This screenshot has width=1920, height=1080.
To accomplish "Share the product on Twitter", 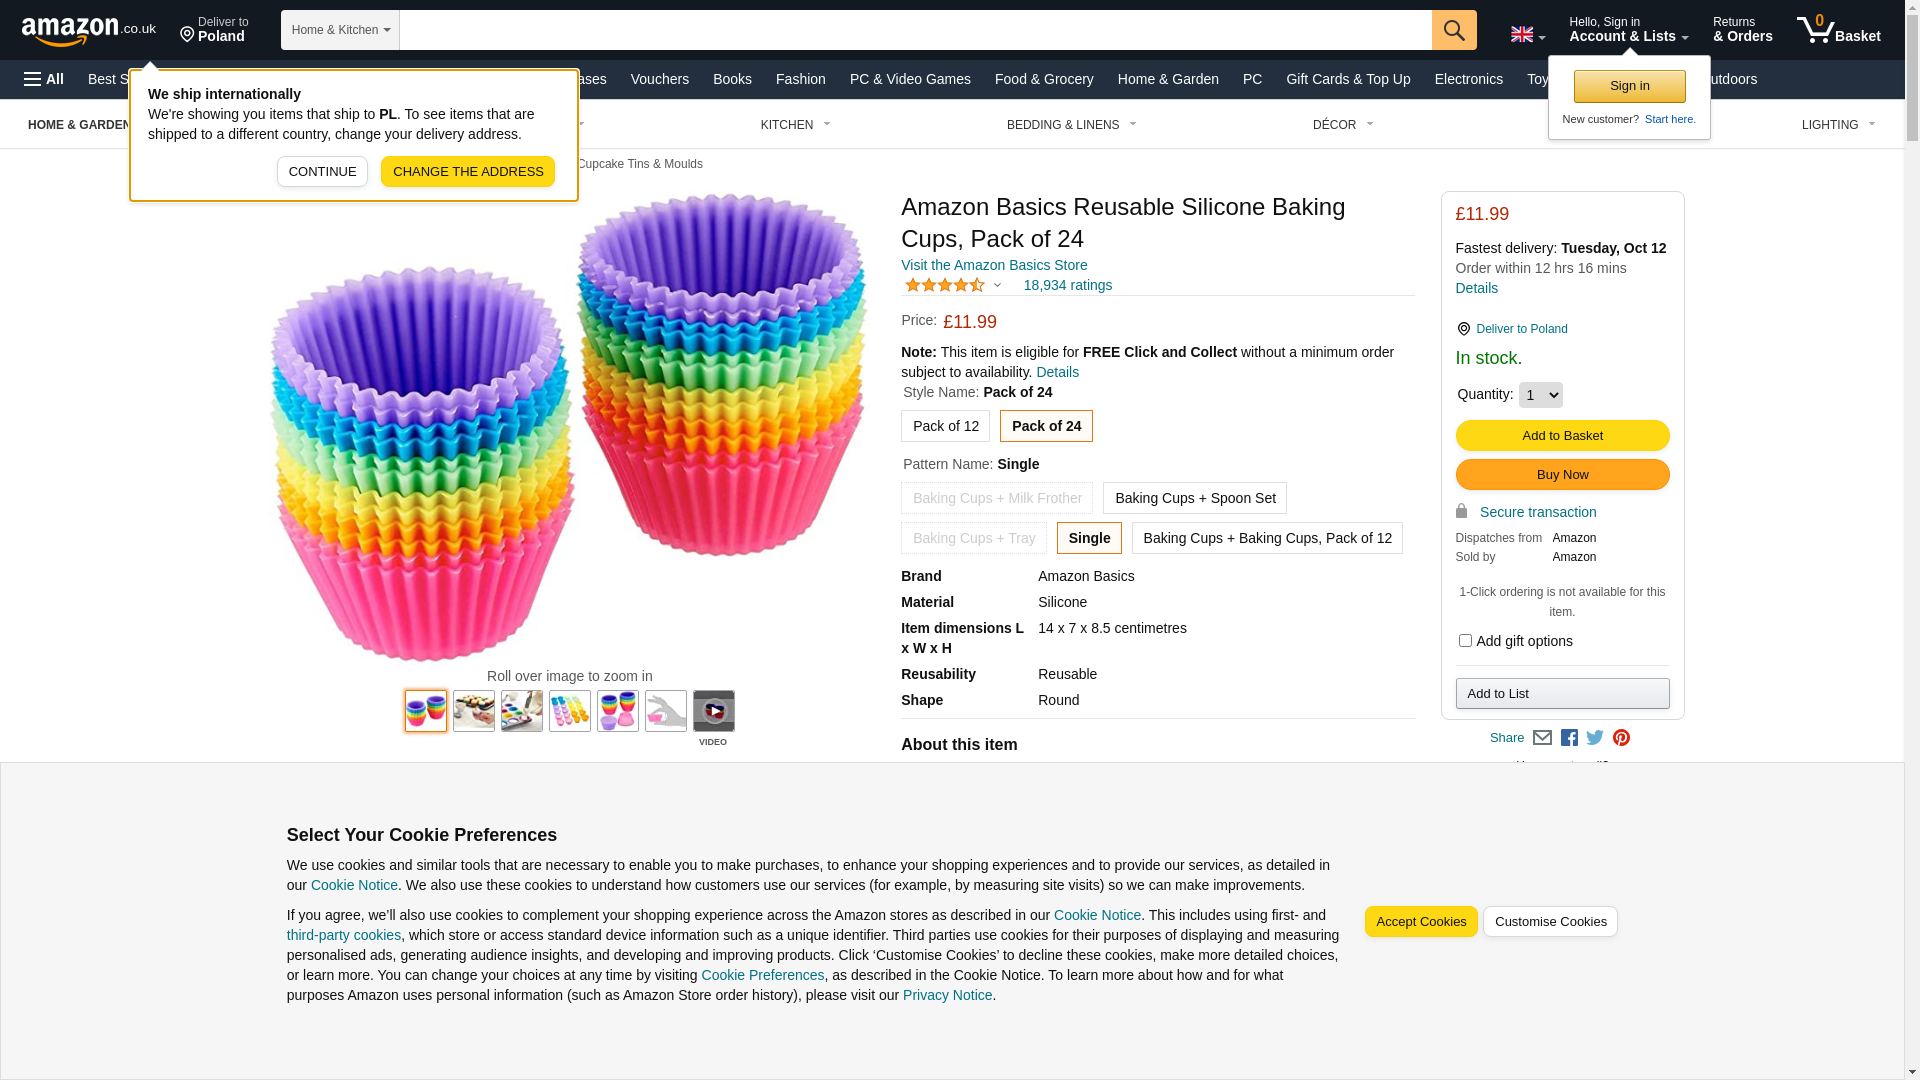I will click(1595, 738).
